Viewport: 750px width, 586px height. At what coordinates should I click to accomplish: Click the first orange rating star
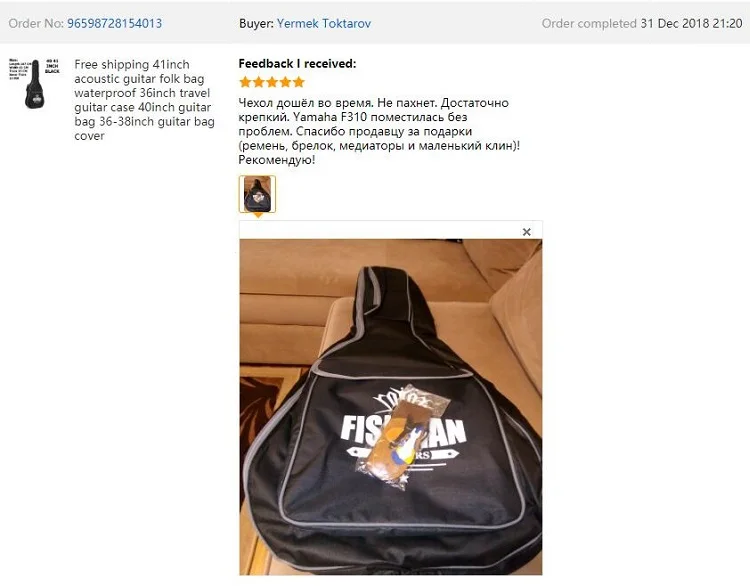245,82
